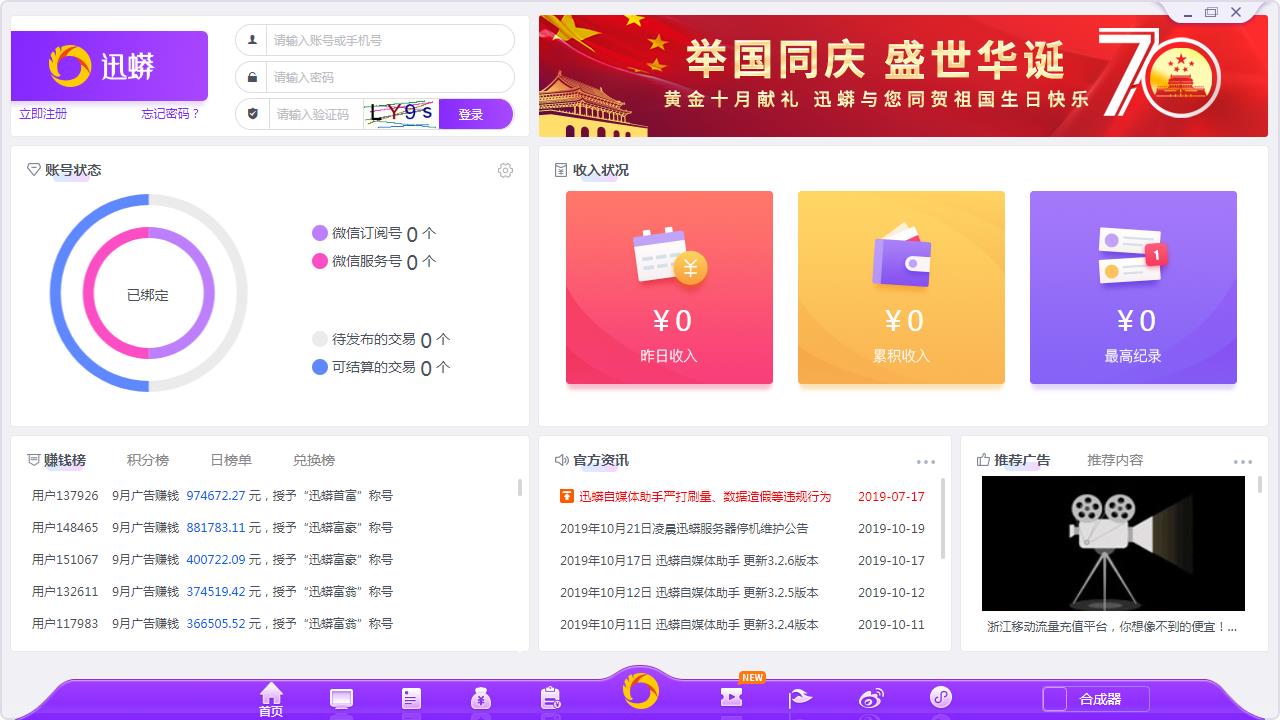This screenshot has width=1280, height=720.
Task: Click the 官方资讯 speaker icon
Action: click(x=562, y=461)
